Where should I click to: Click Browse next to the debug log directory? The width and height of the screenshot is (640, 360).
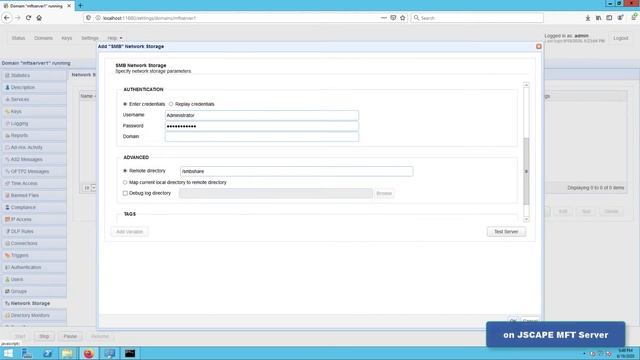[x=384, y=193]
